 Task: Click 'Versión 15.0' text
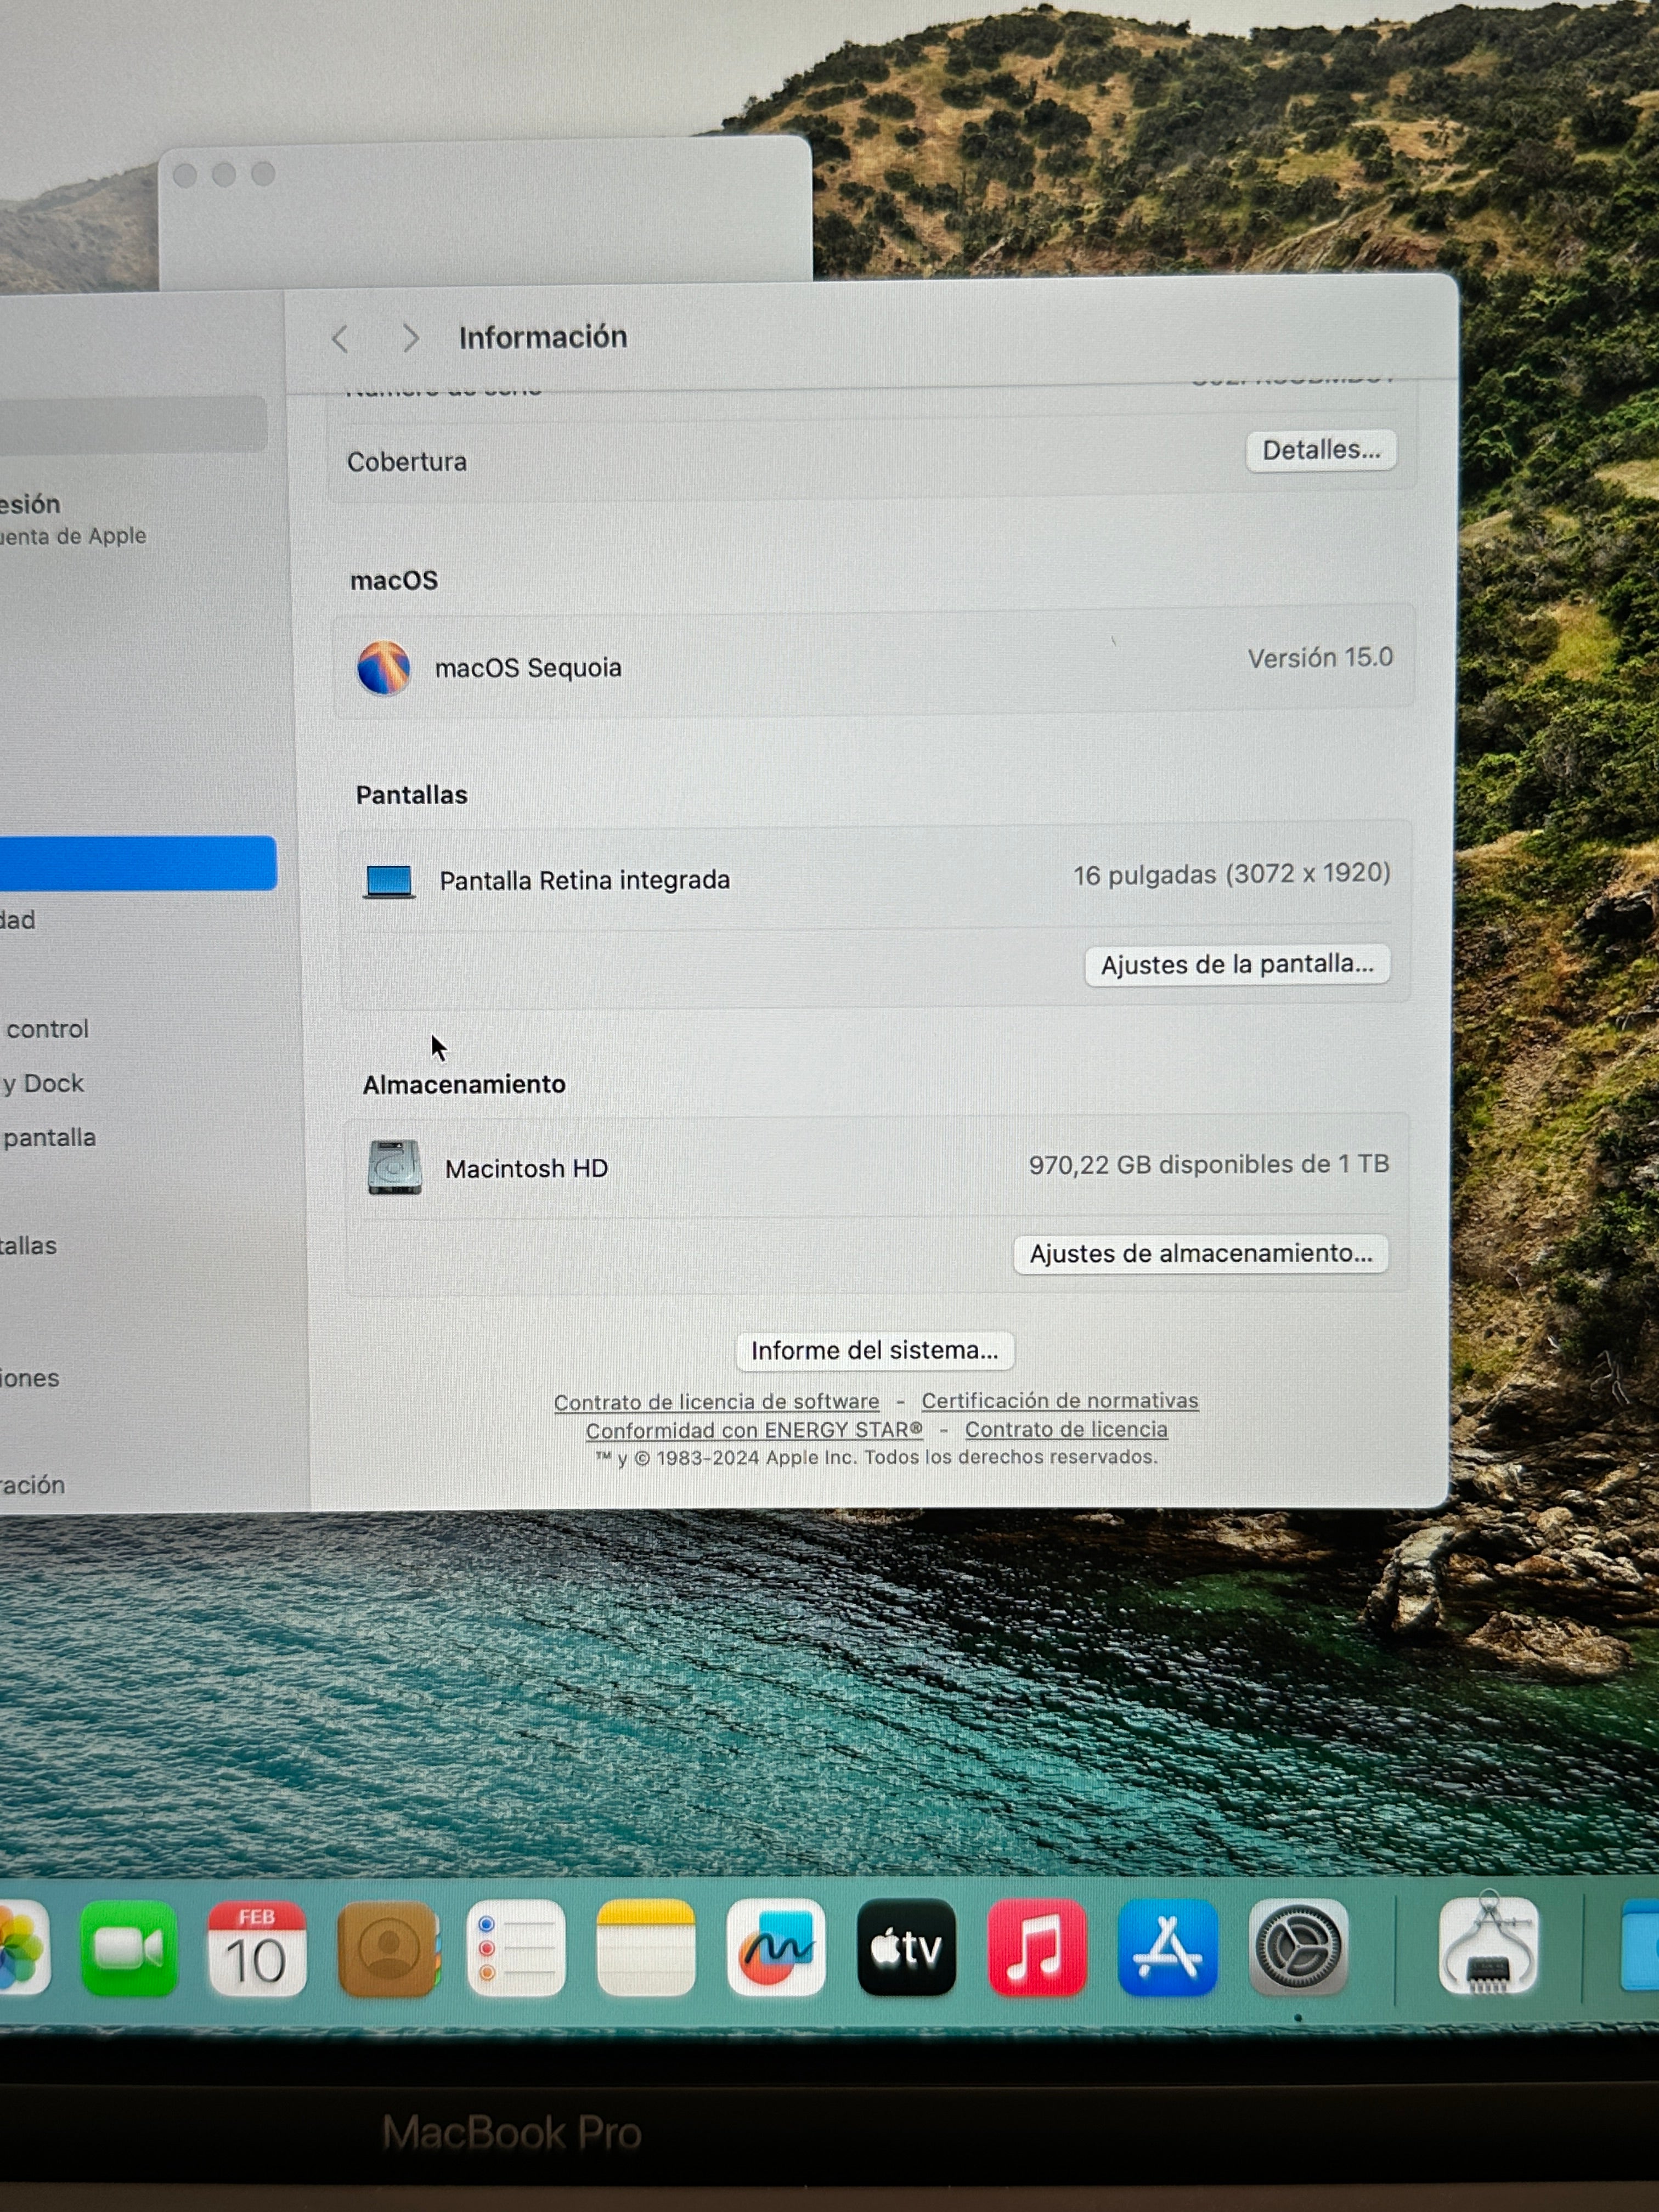pos(1320,658)
